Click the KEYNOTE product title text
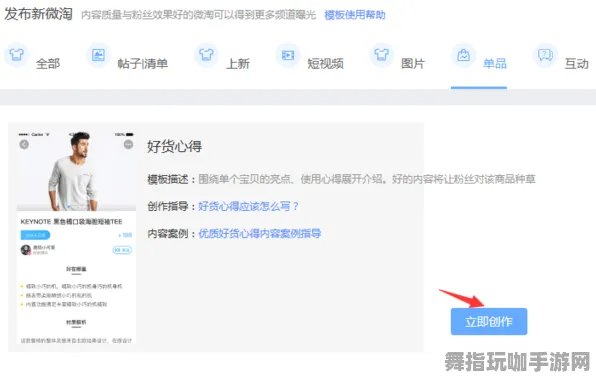Image resolution: width=596 pixels, height=380 pixels. tap(71, 222)
